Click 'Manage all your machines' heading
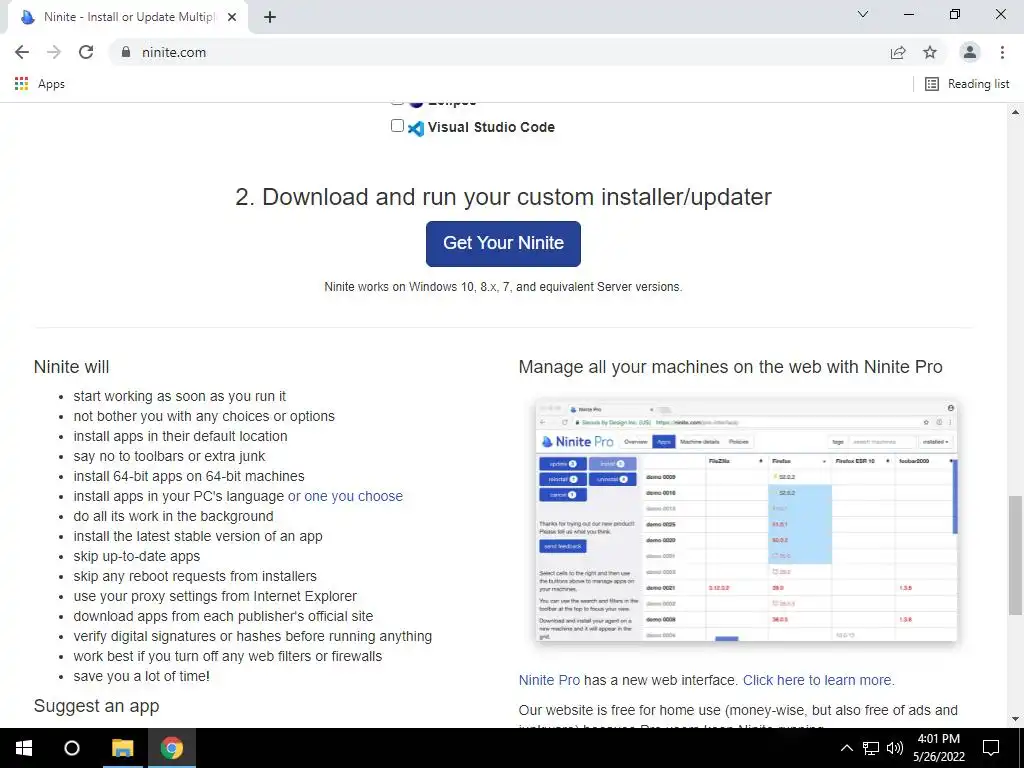 coord(730,366)
